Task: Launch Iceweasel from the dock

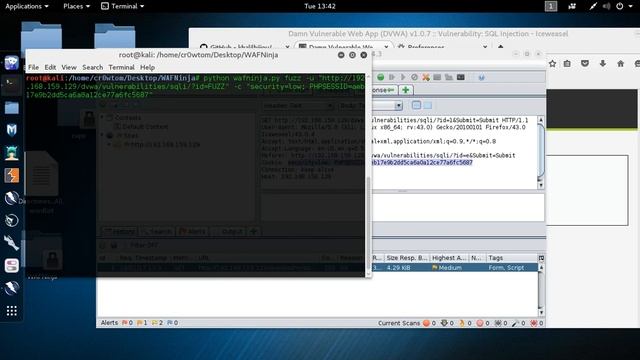Action: pos(11,63)
